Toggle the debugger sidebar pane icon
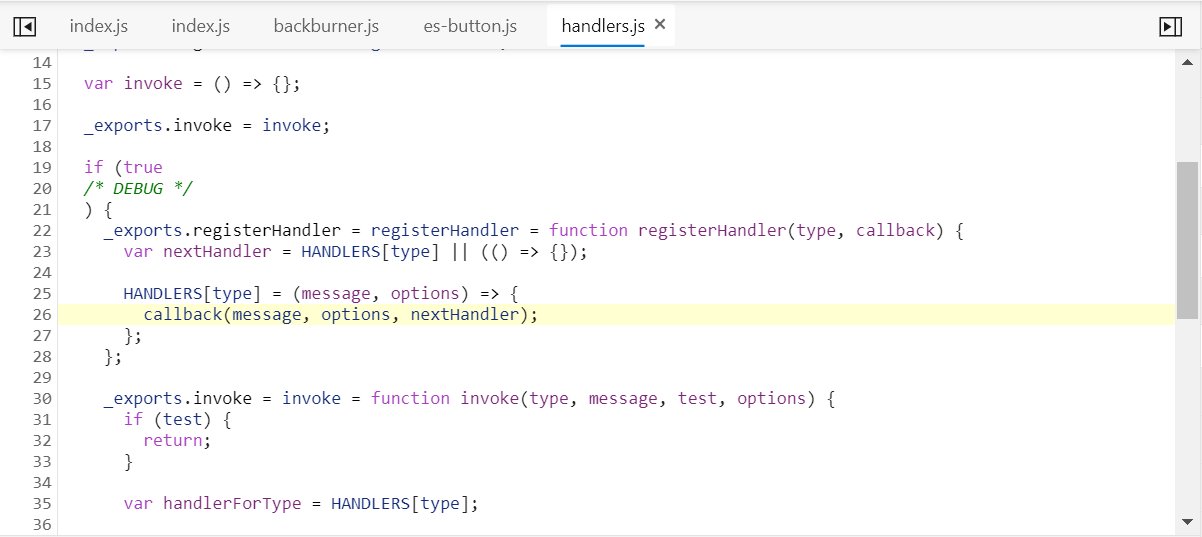1202x537 pixels. click(1170, 27)
